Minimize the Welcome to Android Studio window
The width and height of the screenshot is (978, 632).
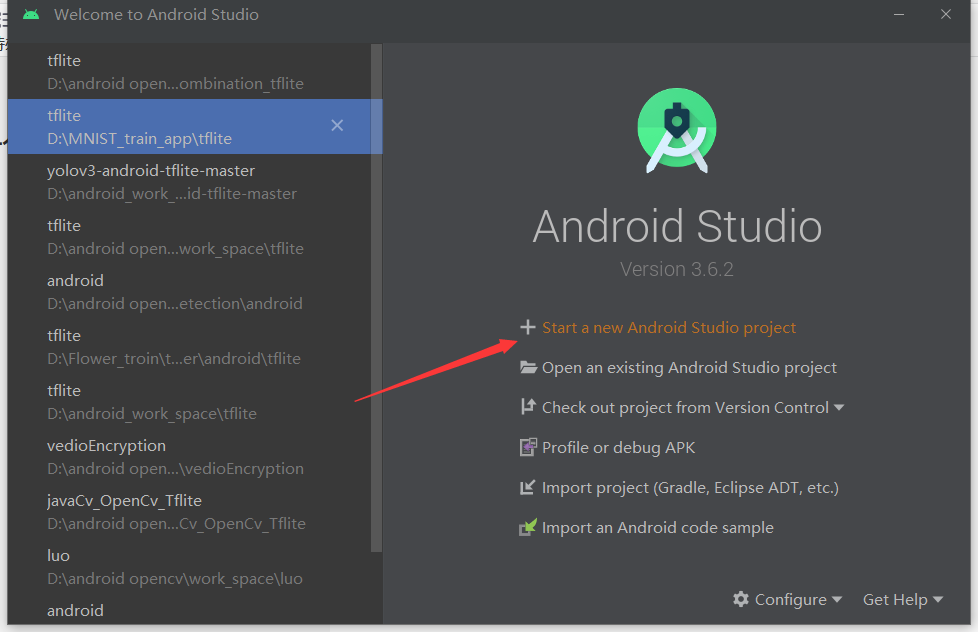coord(899,14)
